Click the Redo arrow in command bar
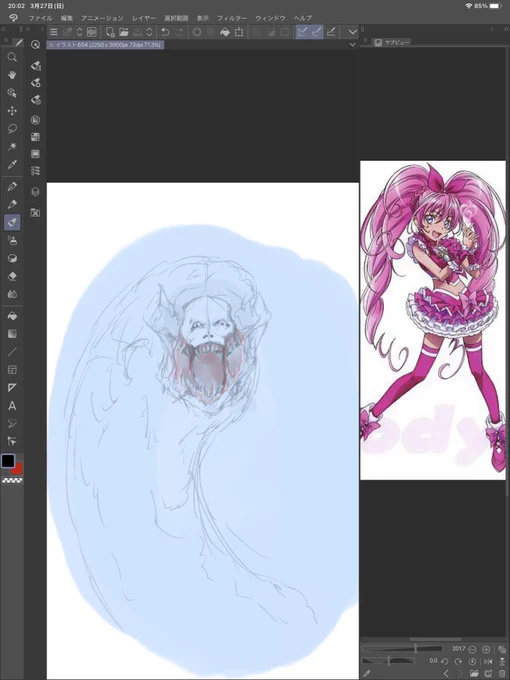The width and height of the screenshot is (510, 680). click(x=179, y=32)
